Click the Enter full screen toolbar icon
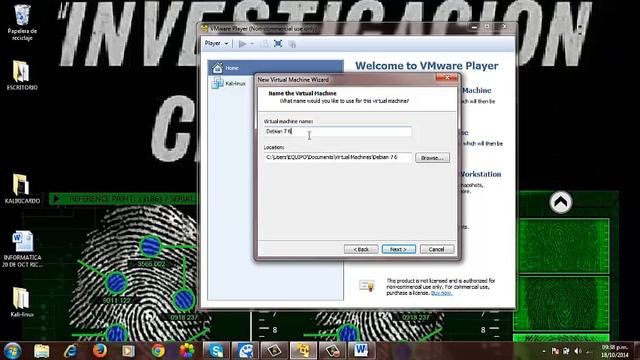Screen dimensions: 640x360 coord(278,44)
